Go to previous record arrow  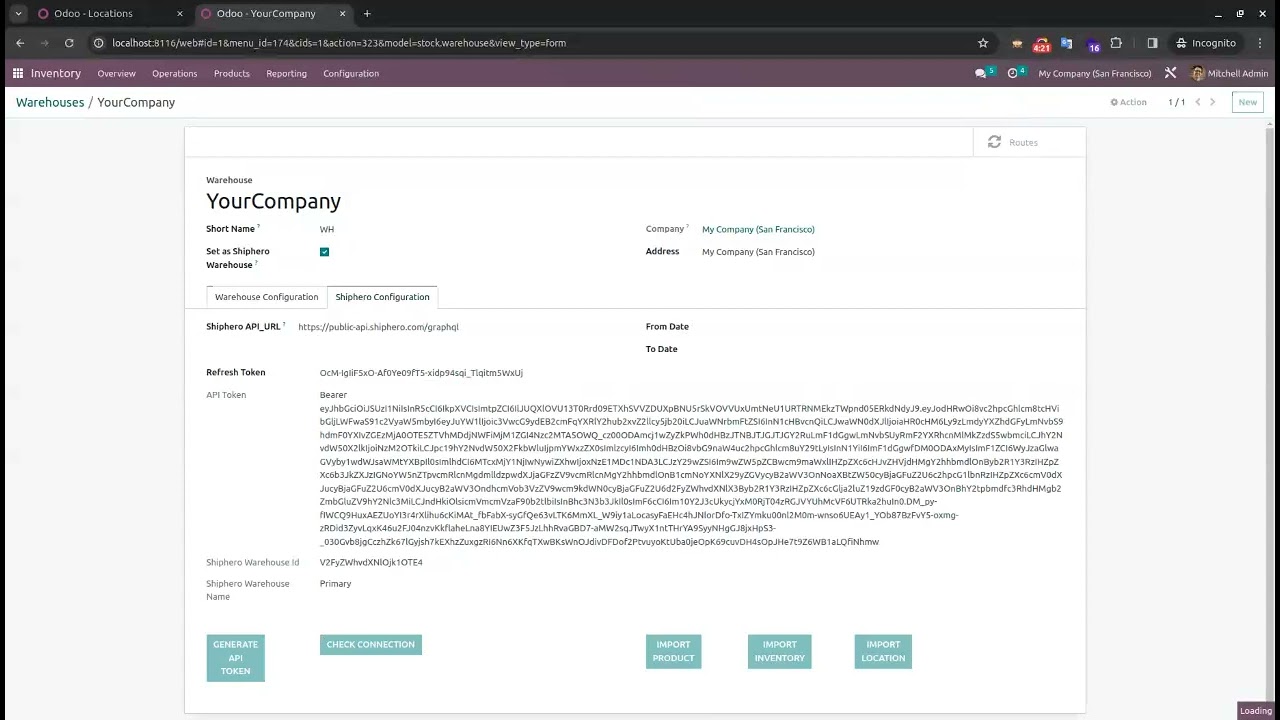(x=1198, y=102)
